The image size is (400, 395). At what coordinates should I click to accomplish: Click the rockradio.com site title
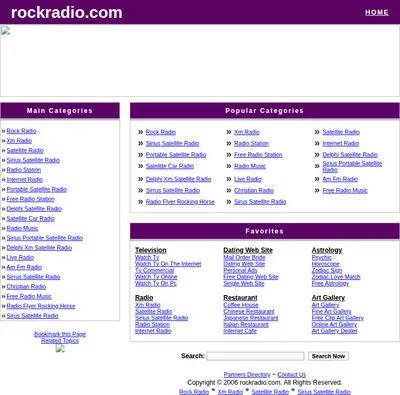[67, 12]
